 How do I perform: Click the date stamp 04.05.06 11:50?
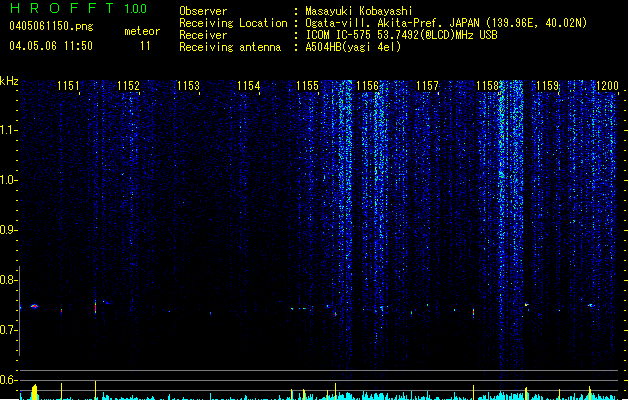pyautogui.click(x=51, y=46)
